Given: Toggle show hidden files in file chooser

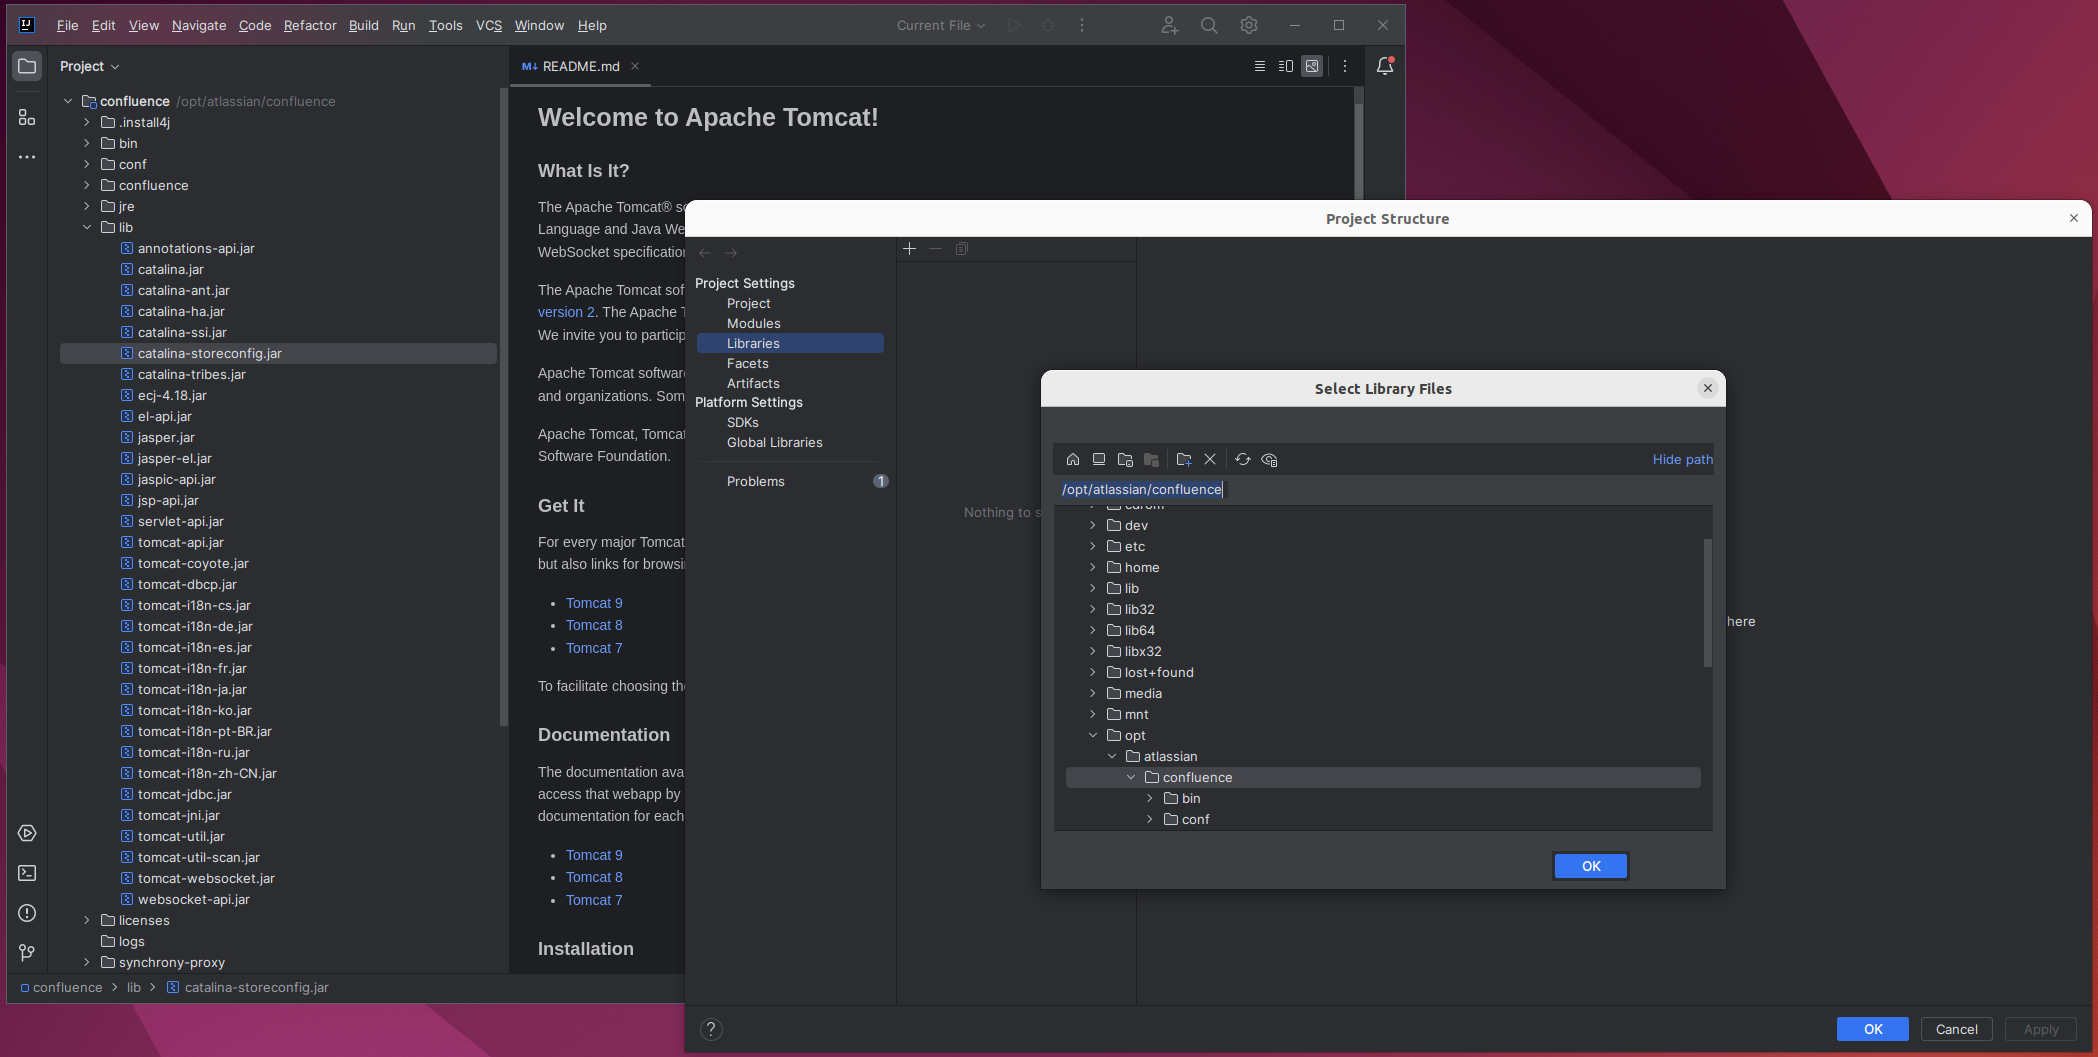Looking at the screenshot, I should 1269,459.
